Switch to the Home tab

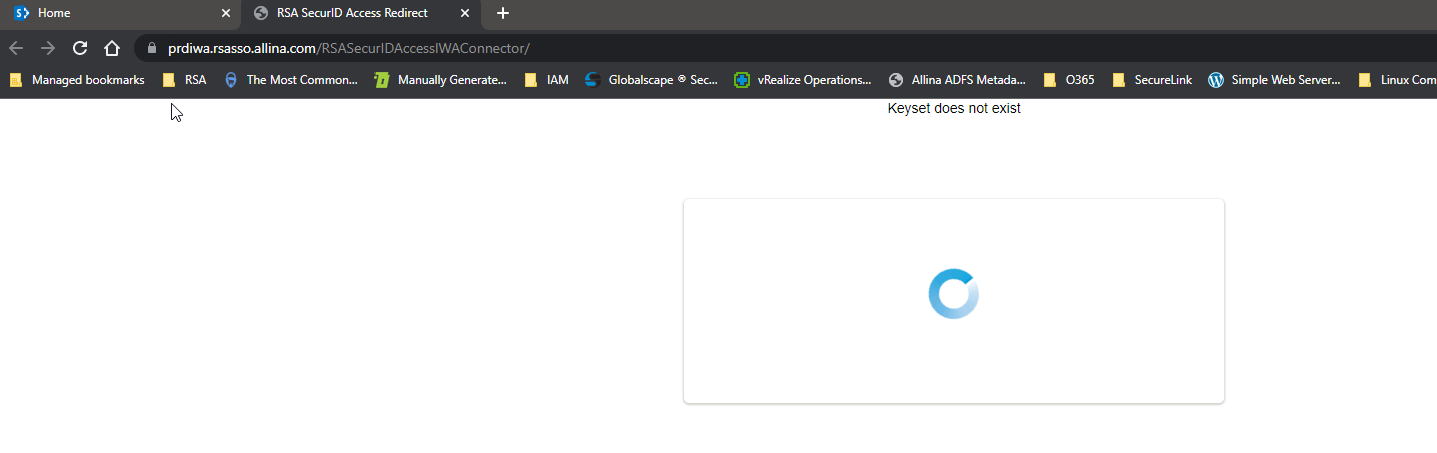point(110,13)
